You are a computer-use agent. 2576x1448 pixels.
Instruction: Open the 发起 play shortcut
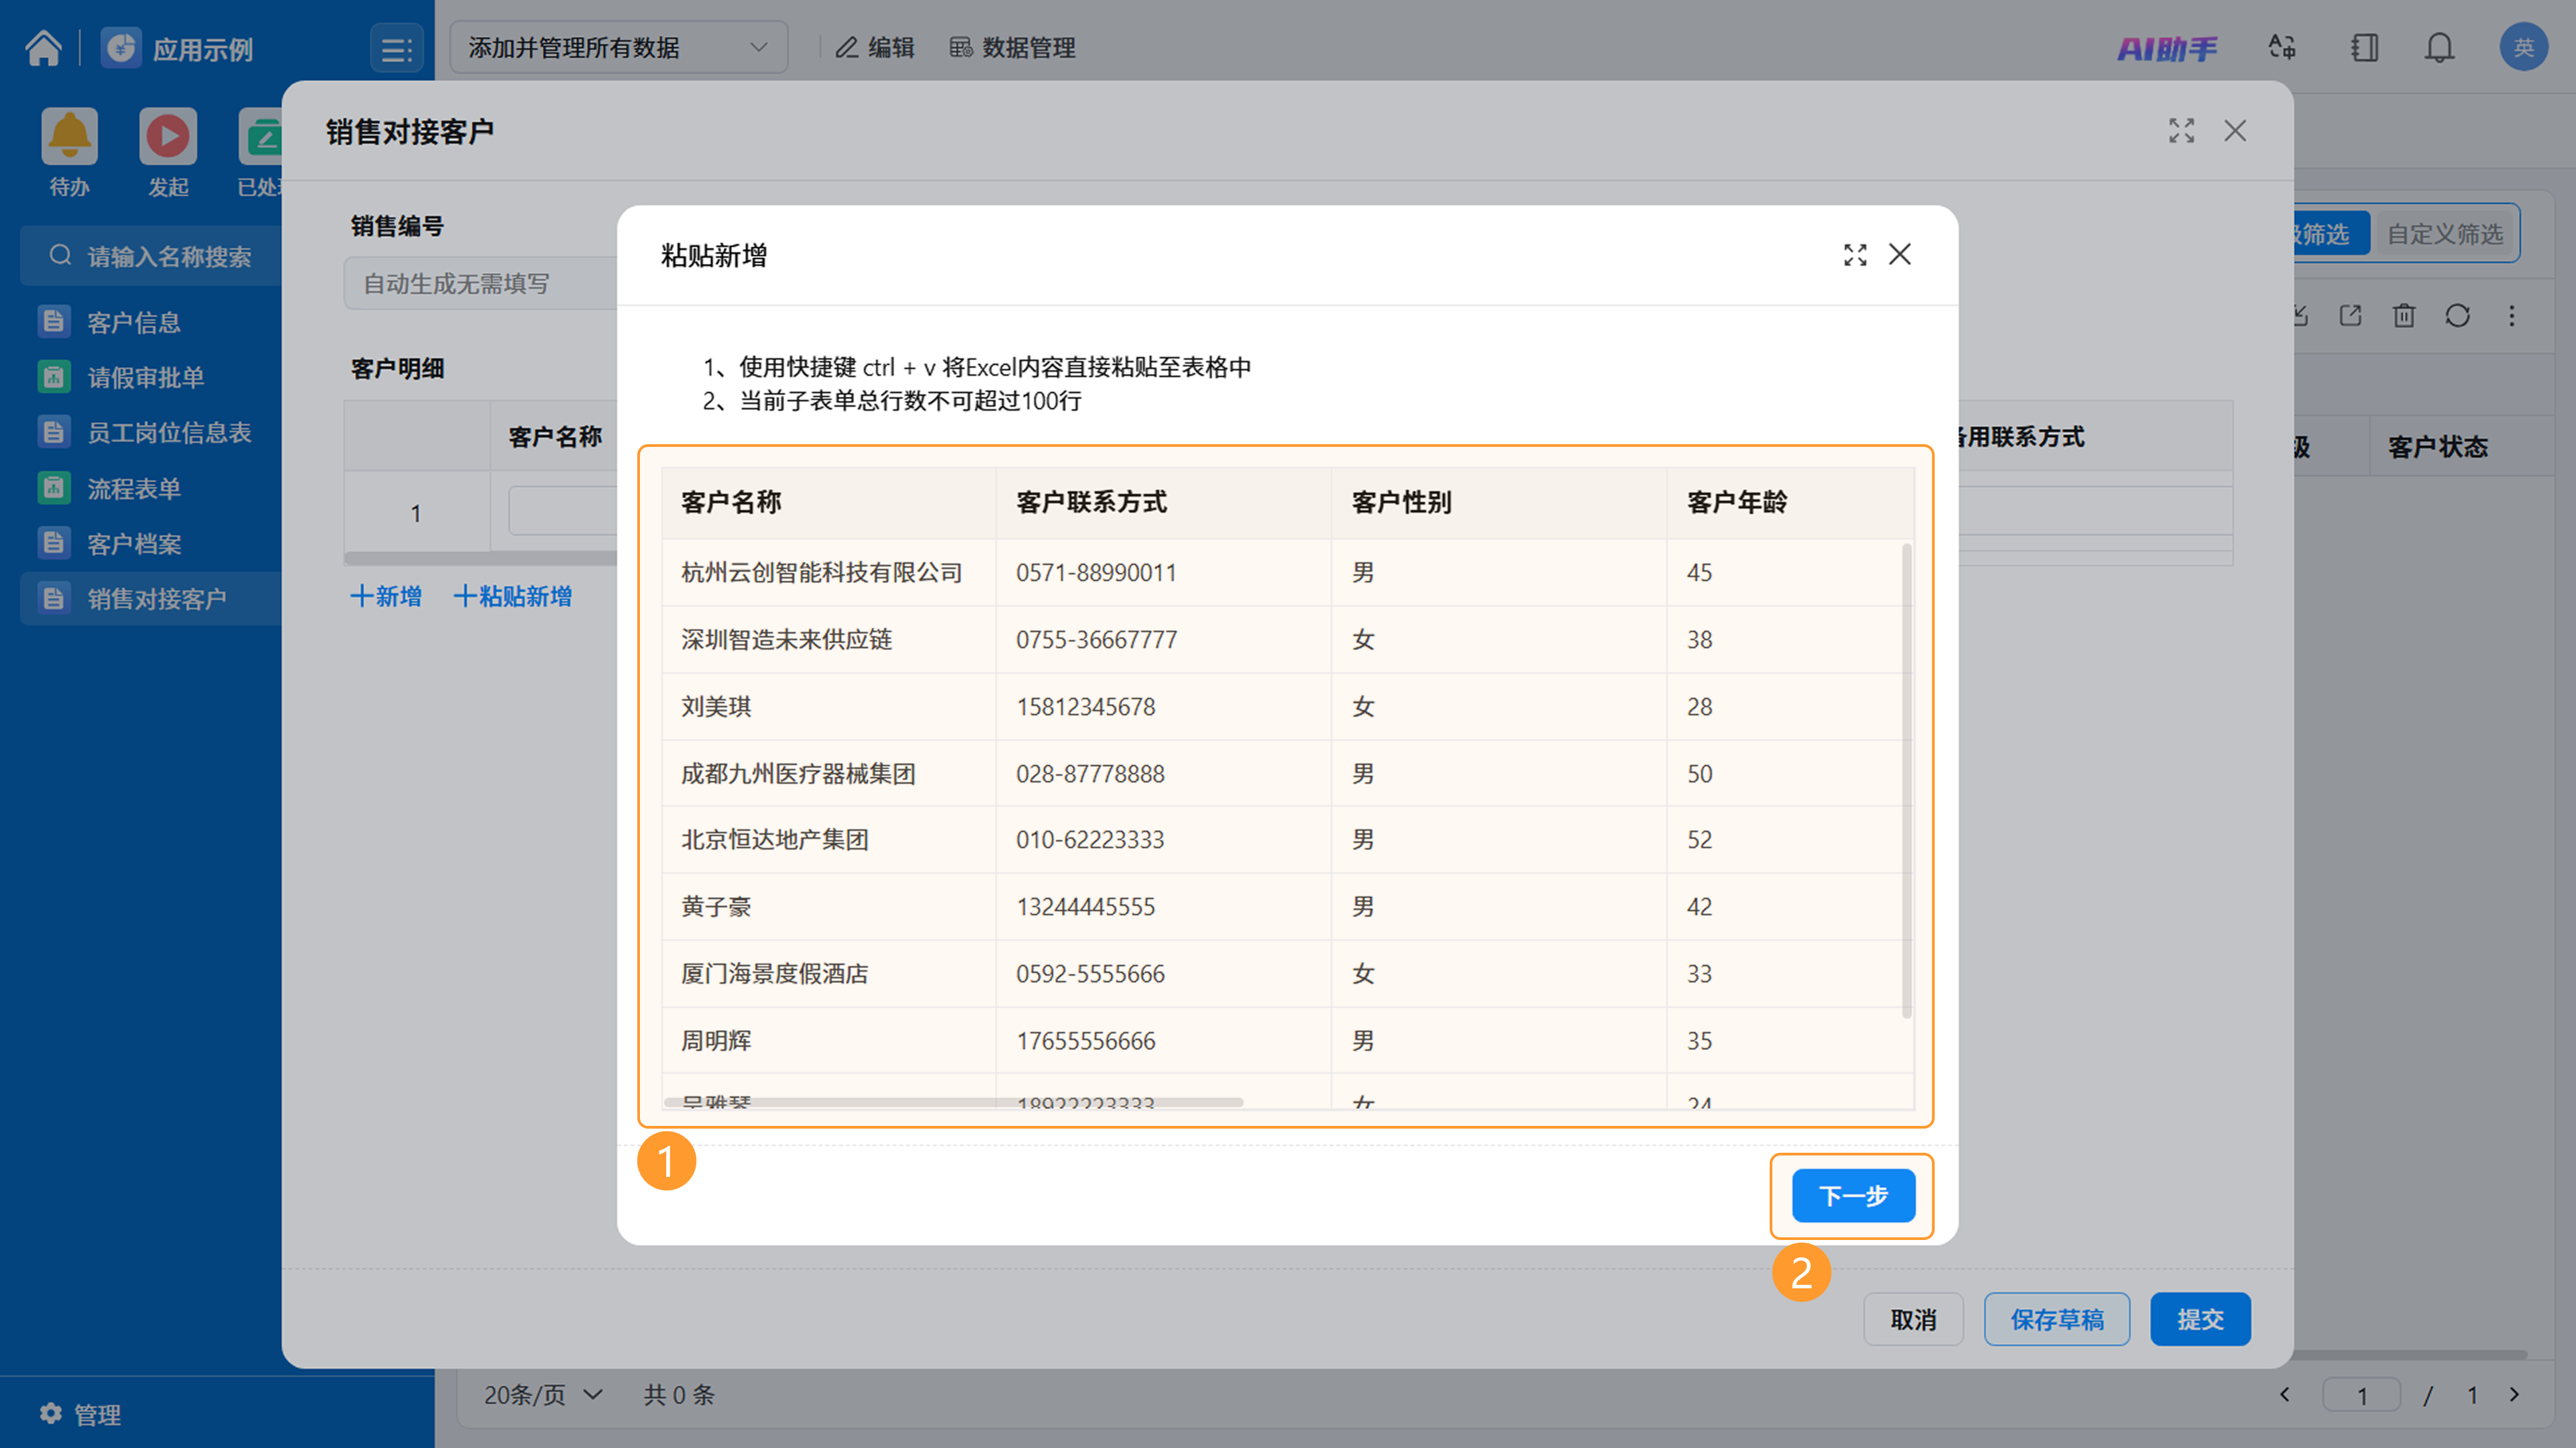click(168, 136)
